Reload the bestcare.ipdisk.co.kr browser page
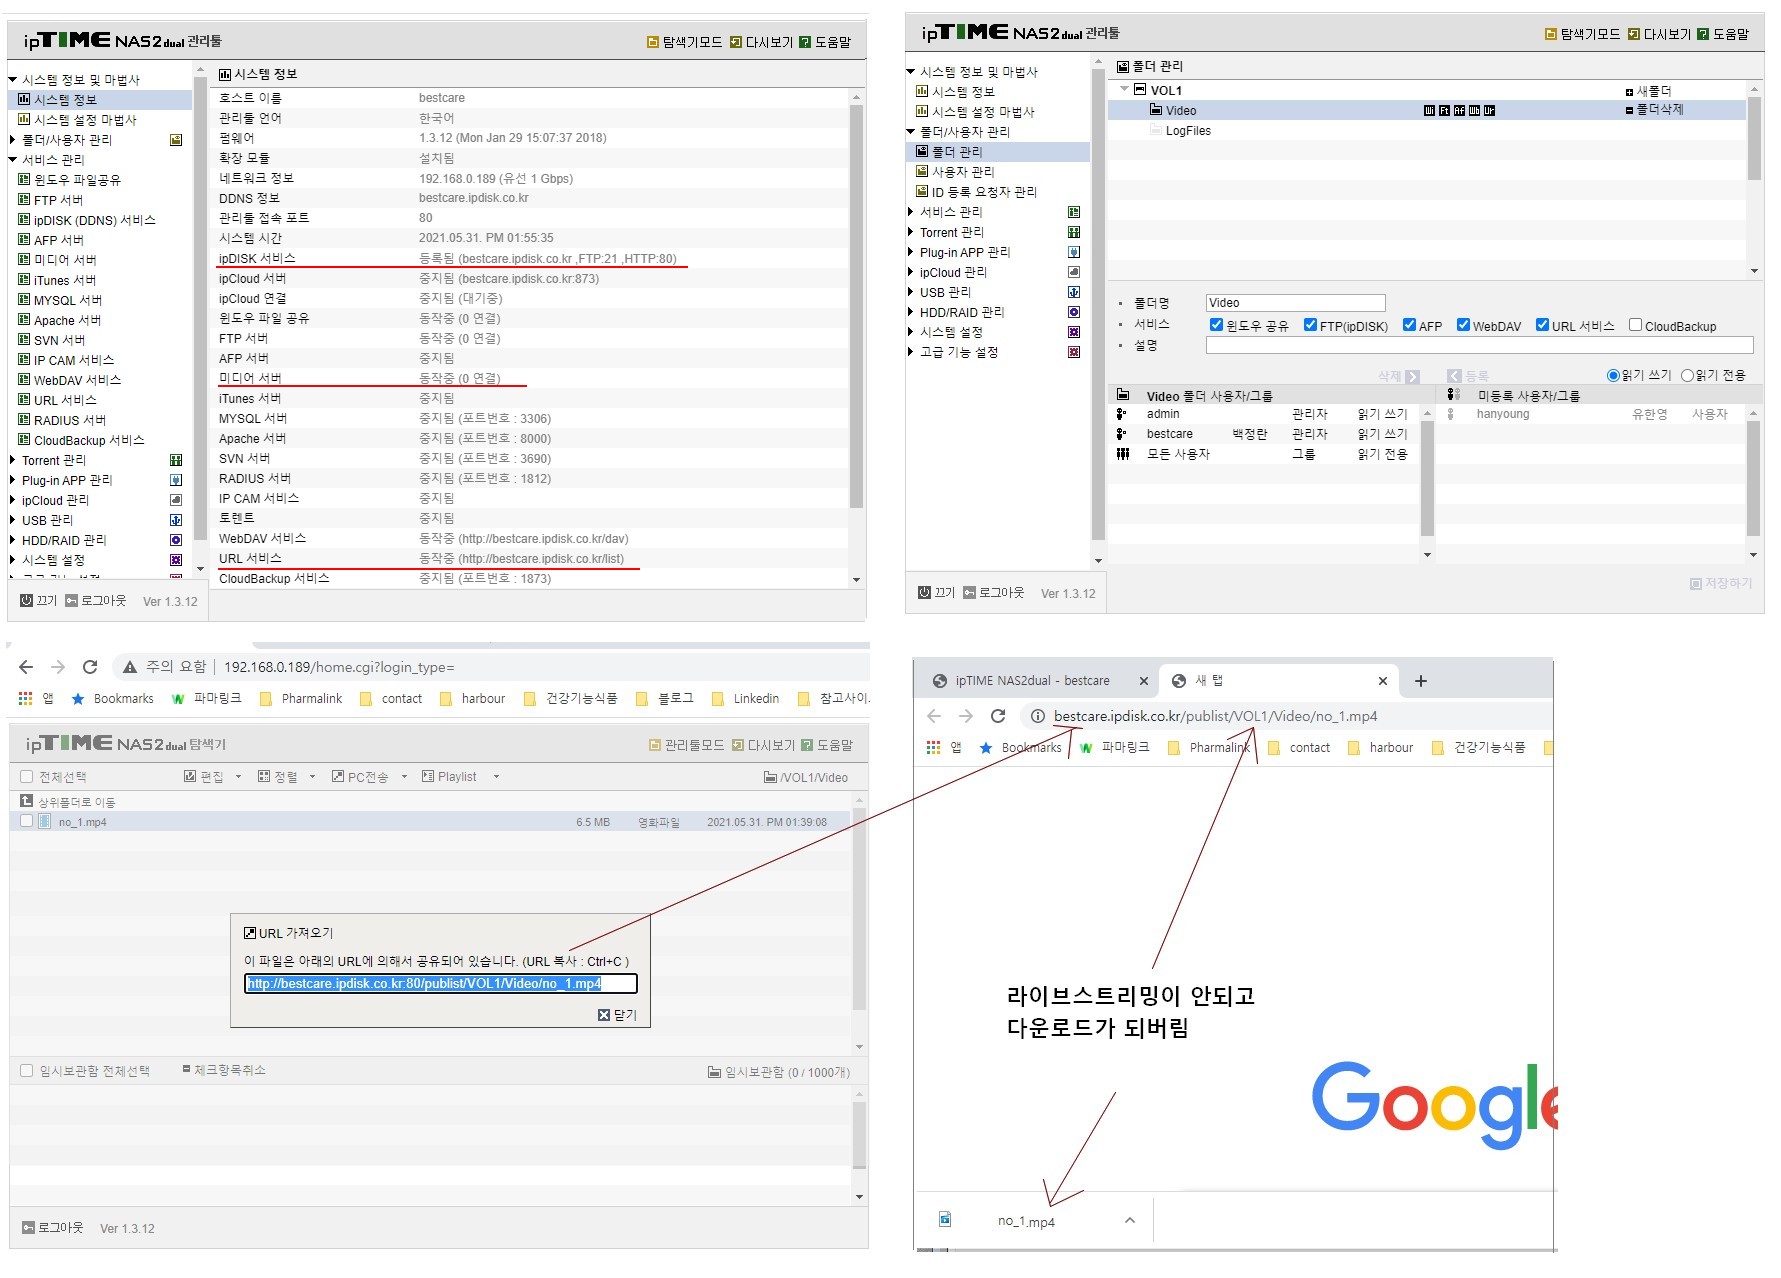 [998, 716]
